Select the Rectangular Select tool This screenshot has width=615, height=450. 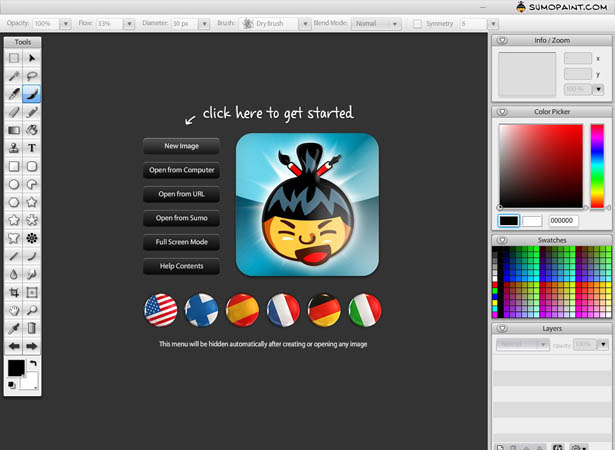14,58
